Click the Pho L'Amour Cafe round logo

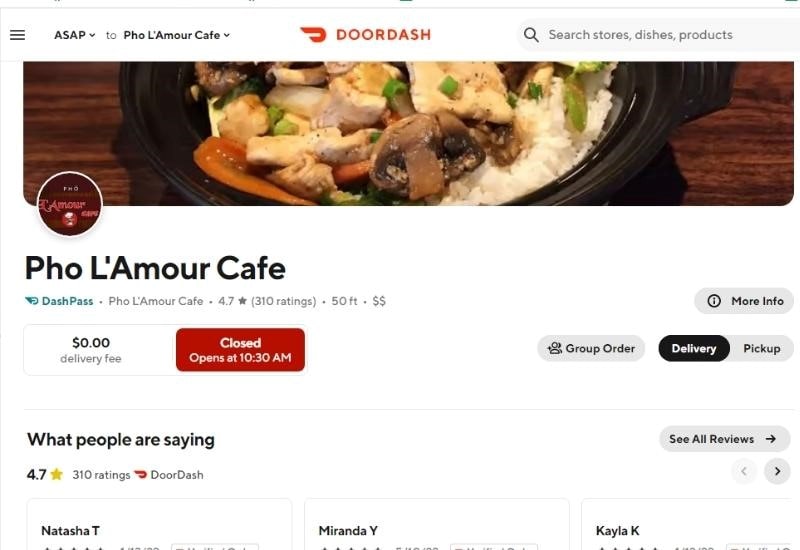click(x=70, y=204)
